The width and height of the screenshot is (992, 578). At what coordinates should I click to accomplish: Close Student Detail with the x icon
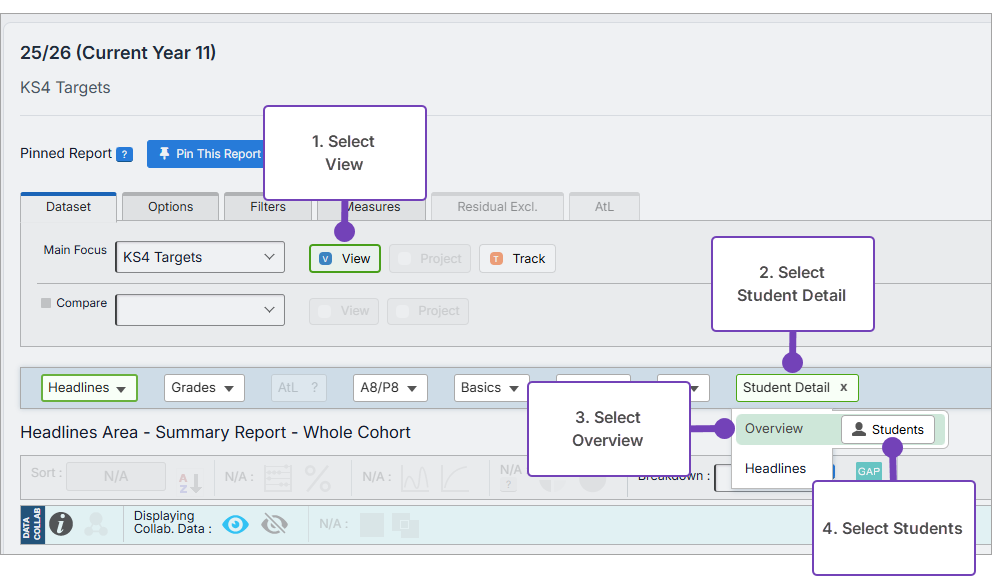click(843, 388)
